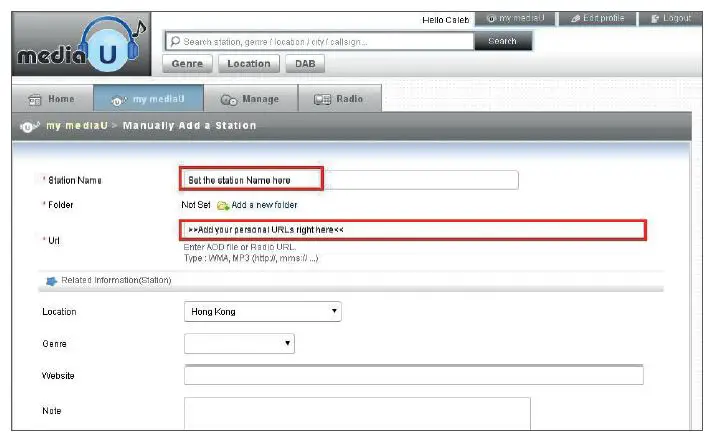The width and height of the screenshot is (714, 442).
Task: Click the Logout door icon
Action: click(x=655, y=19)
